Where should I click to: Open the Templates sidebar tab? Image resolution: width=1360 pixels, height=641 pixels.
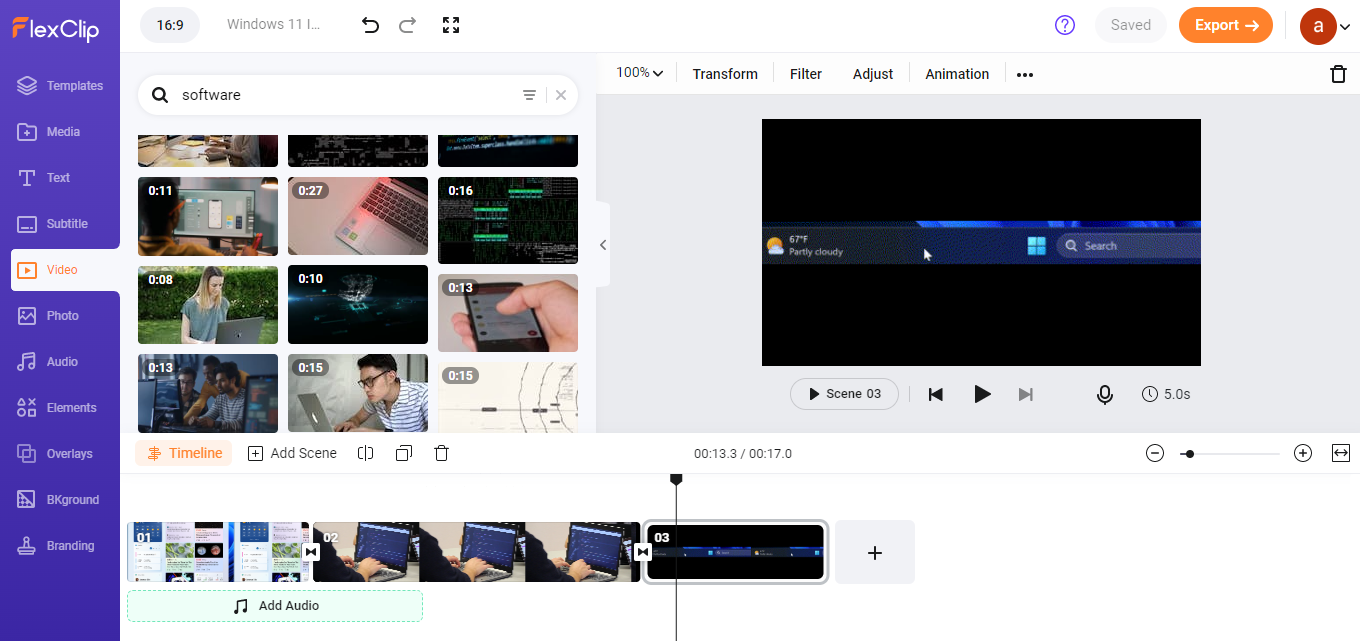tap(60, 86)
